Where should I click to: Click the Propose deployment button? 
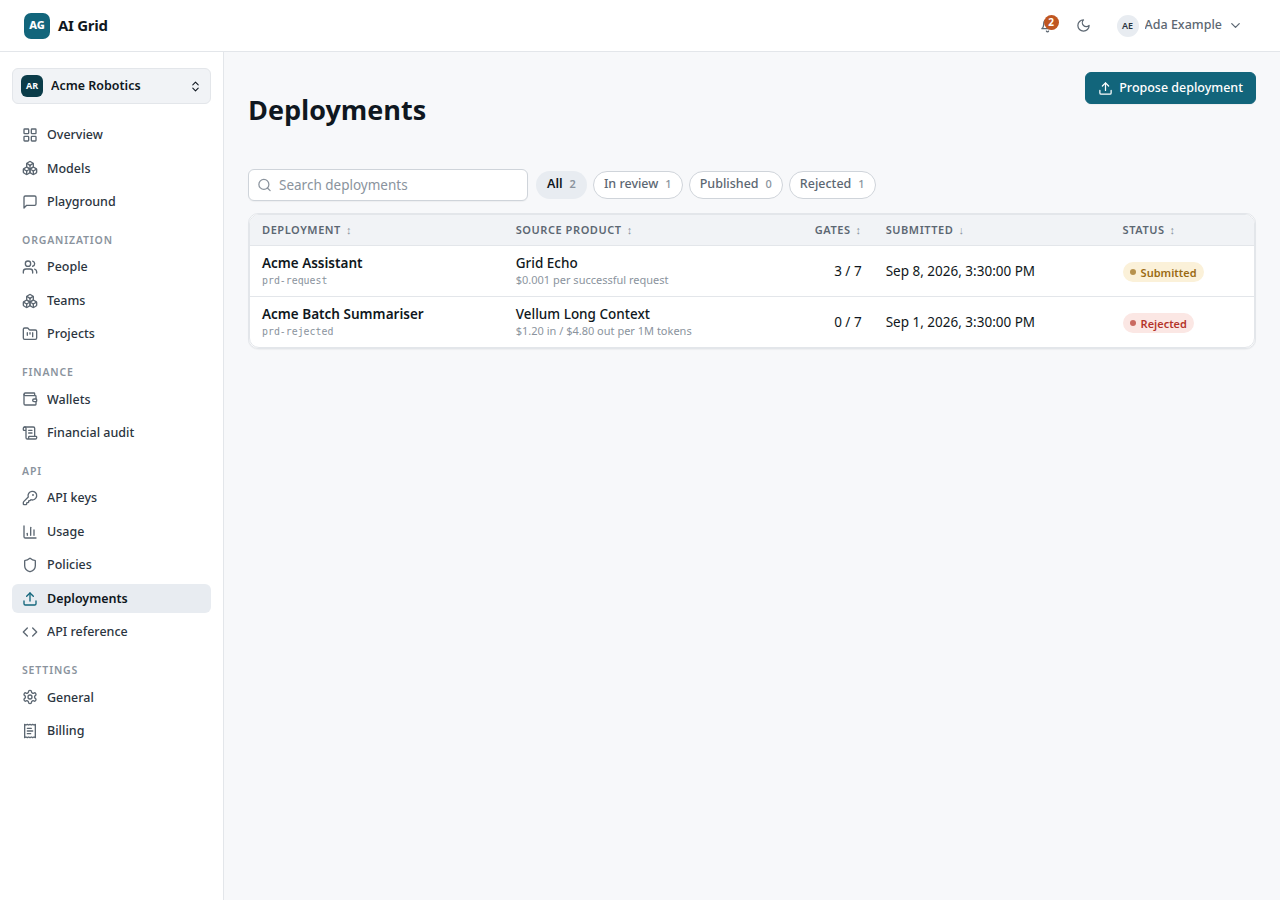point(1170,88)
